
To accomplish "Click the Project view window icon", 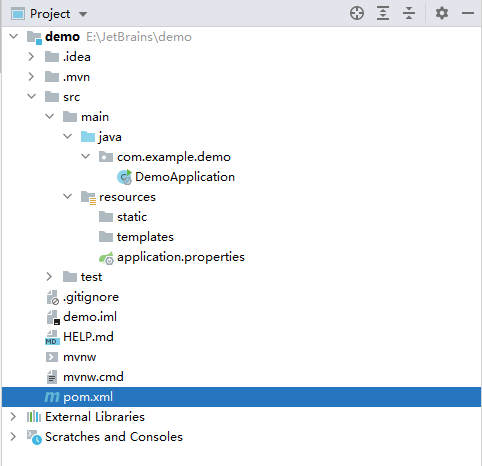I will coord(18,14).
